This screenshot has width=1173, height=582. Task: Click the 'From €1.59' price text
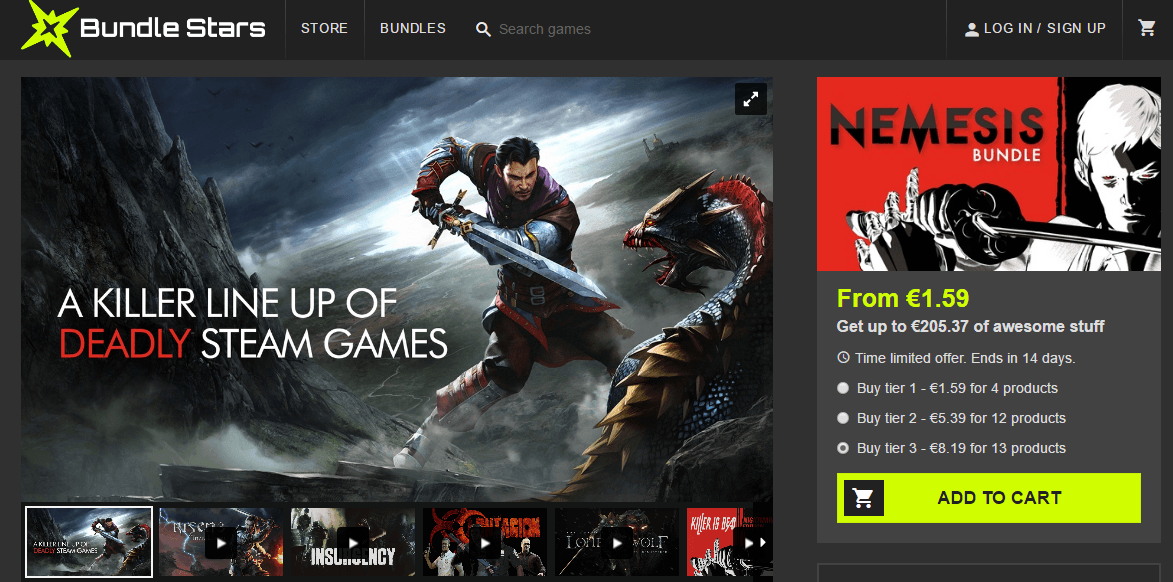click(903, 298)
